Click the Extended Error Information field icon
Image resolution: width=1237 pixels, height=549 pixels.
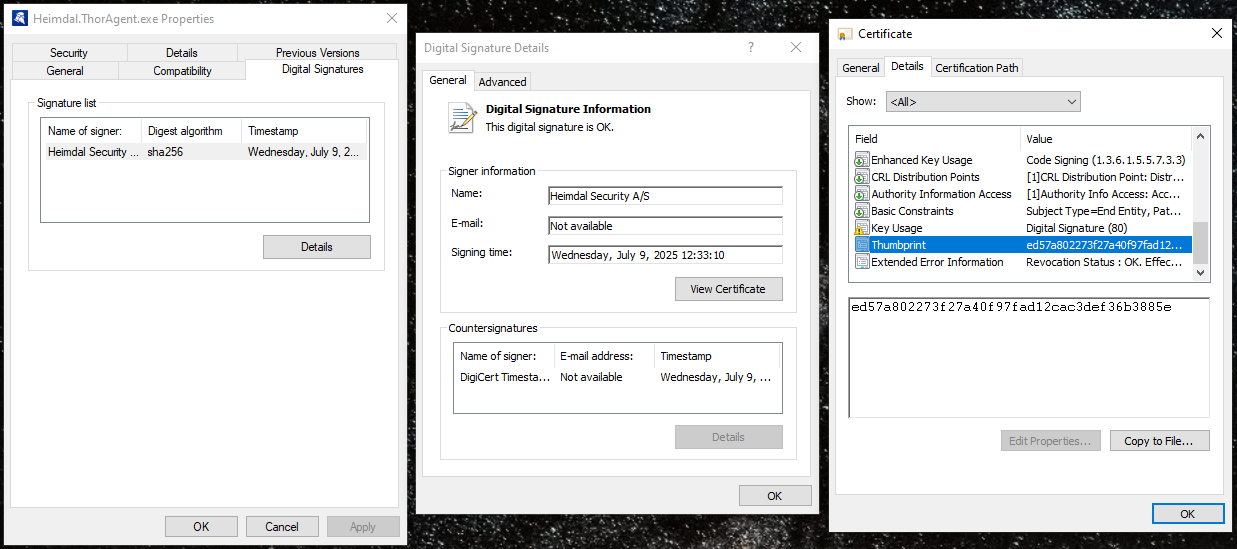pos(862,262)
